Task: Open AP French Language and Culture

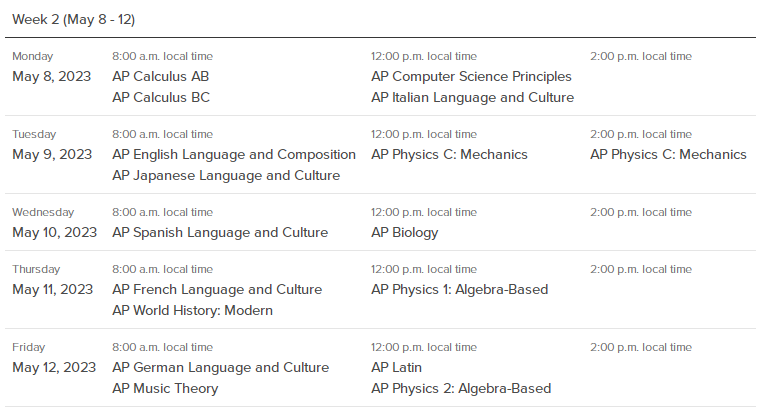Action: [x=217, y=289]
